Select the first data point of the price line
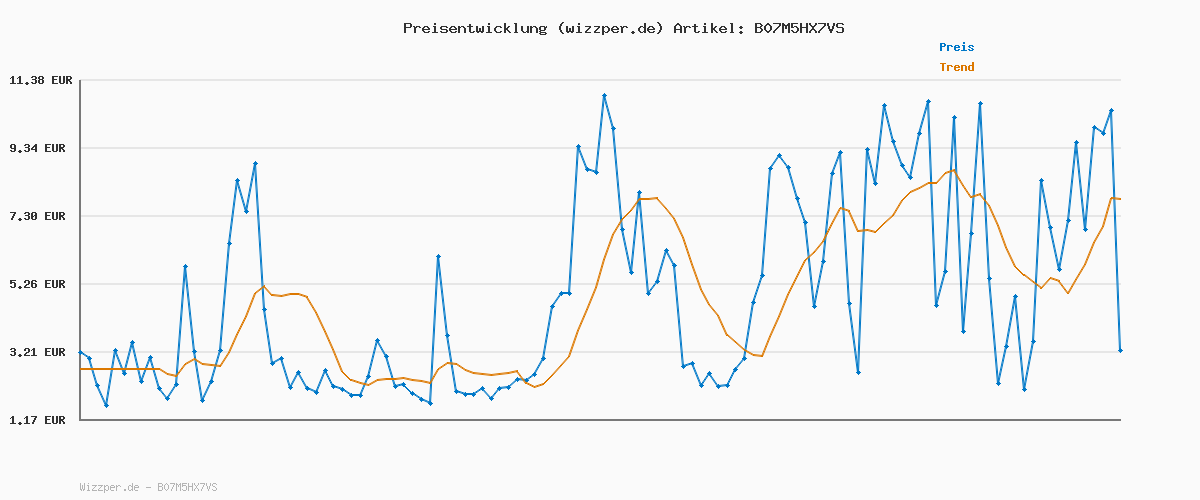This screenshot has width=1200, height=500. point(80,352)
